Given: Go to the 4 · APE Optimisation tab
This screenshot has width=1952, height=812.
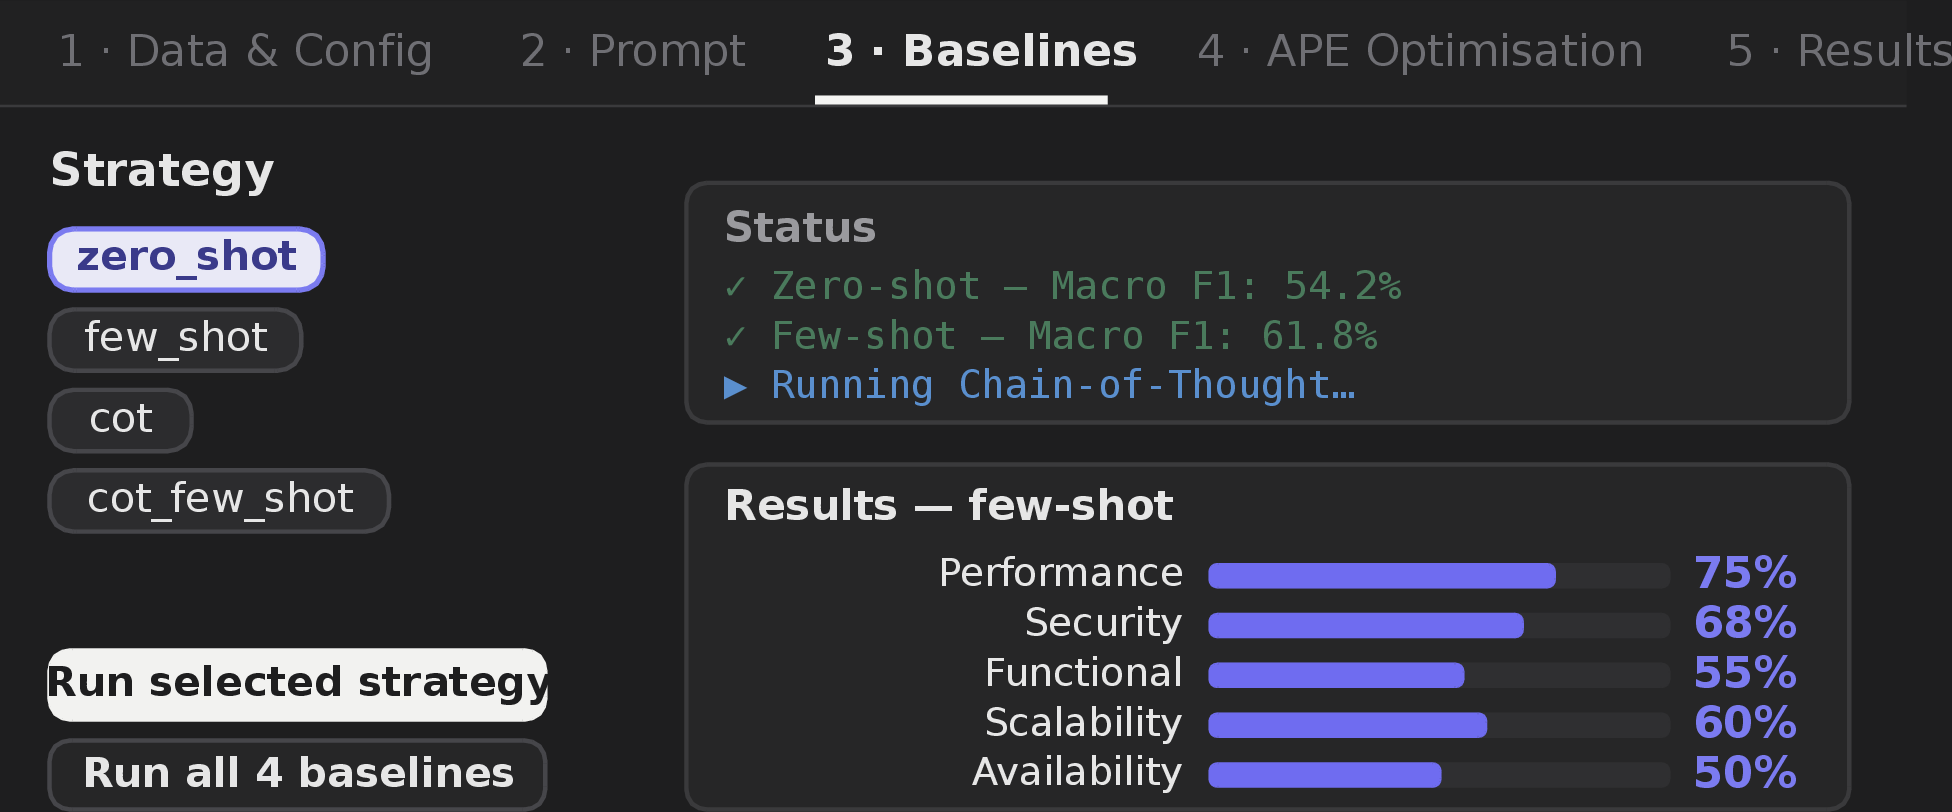Looking at the screenshot, I should point(1420,51).
